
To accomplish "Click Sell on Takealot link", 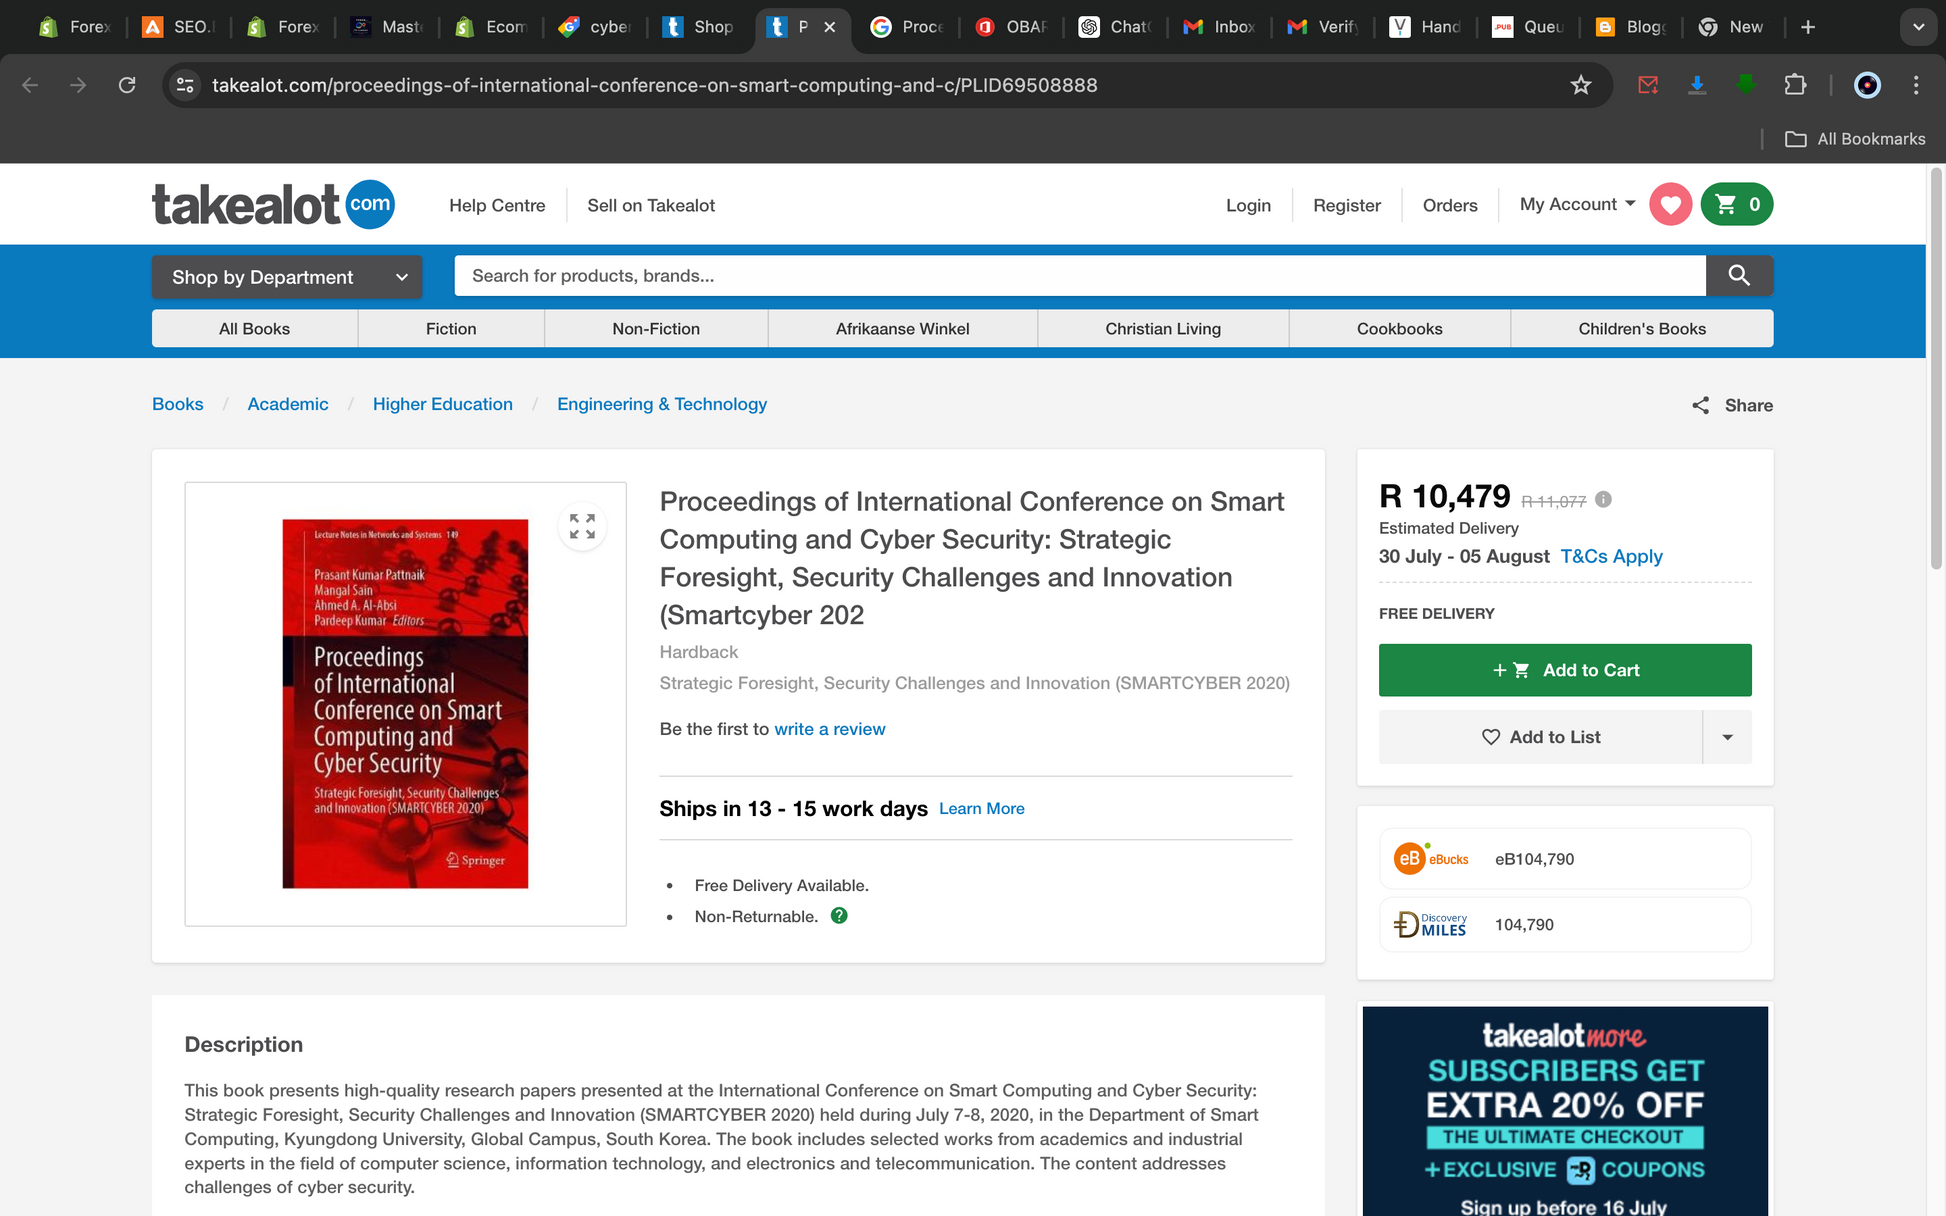I will point(651,205).
